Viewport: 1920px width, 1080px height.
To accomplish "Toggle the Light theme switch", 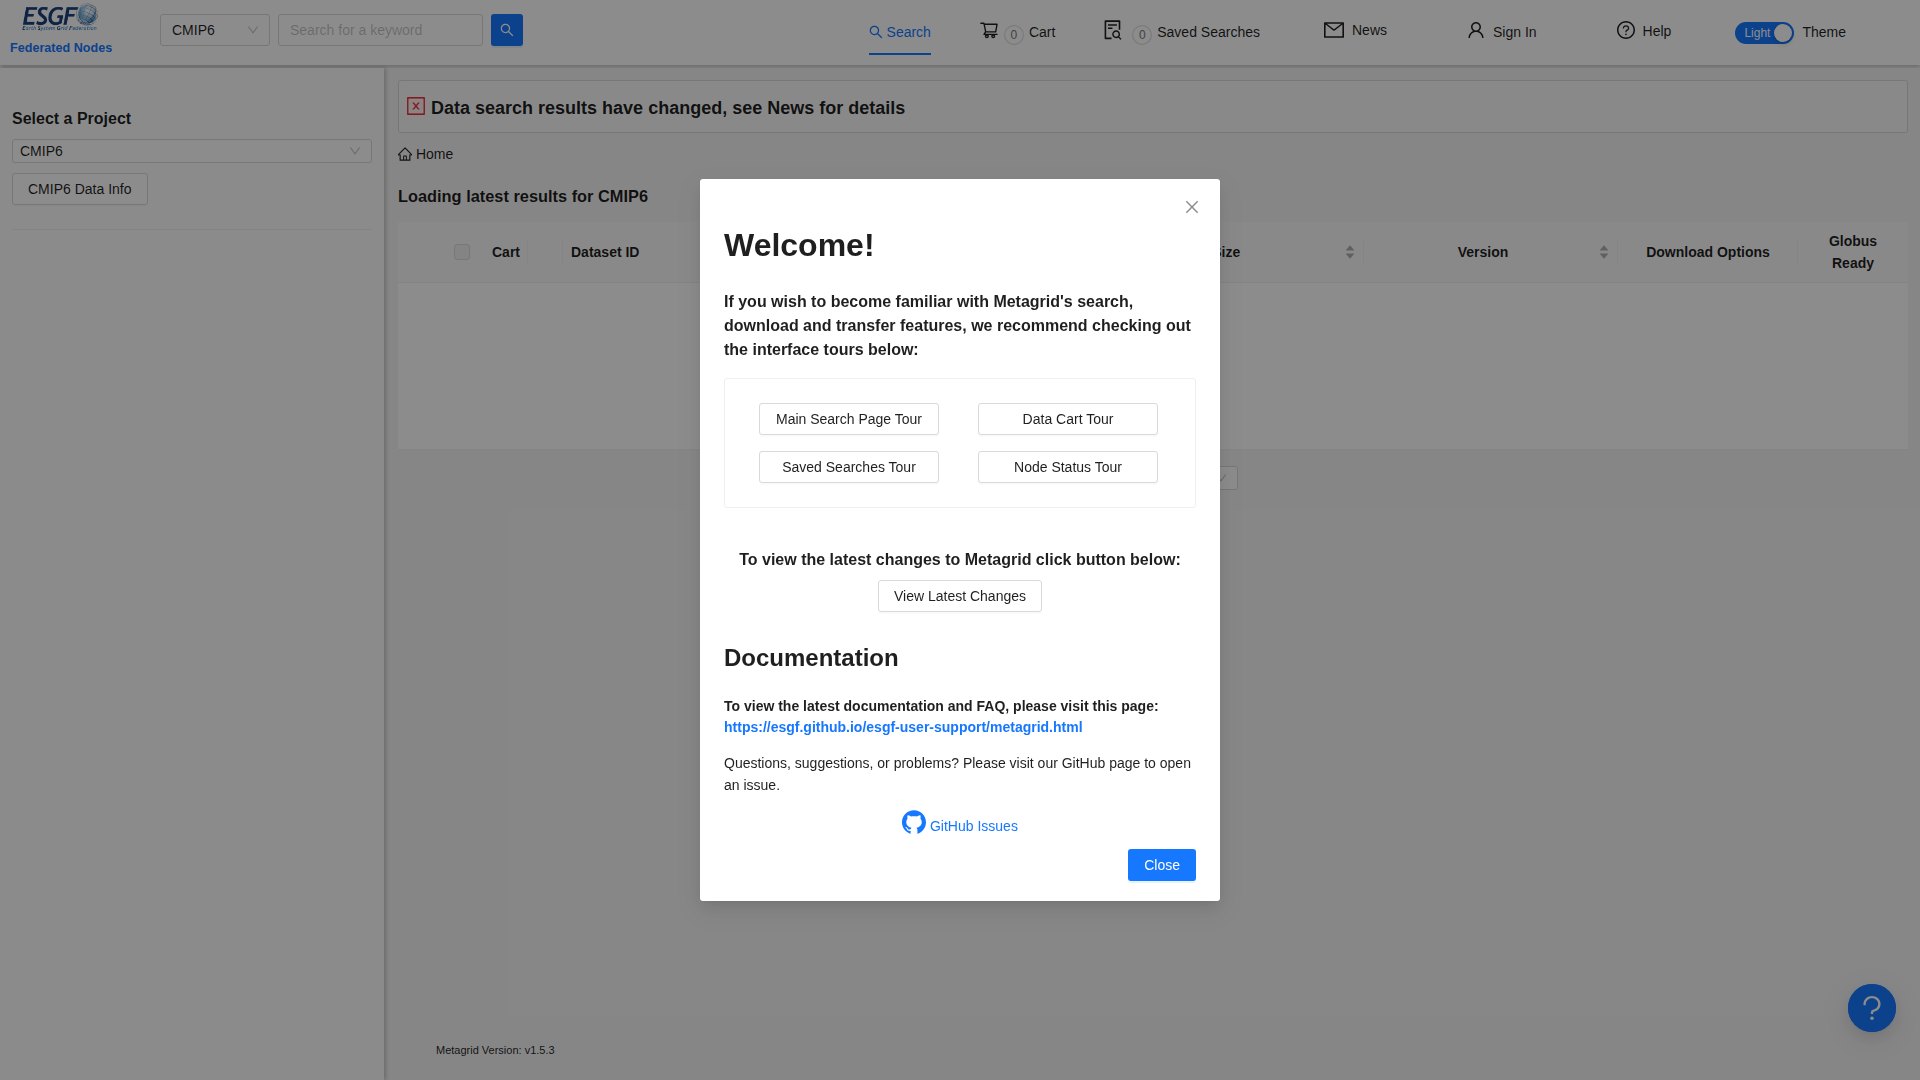I will coord(1765,33).
